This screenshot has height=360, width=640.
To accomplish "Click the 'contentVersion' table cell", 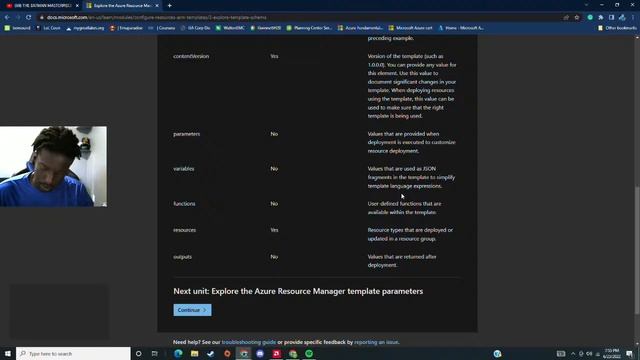I will pyautogui.click(x=191, y=56).
